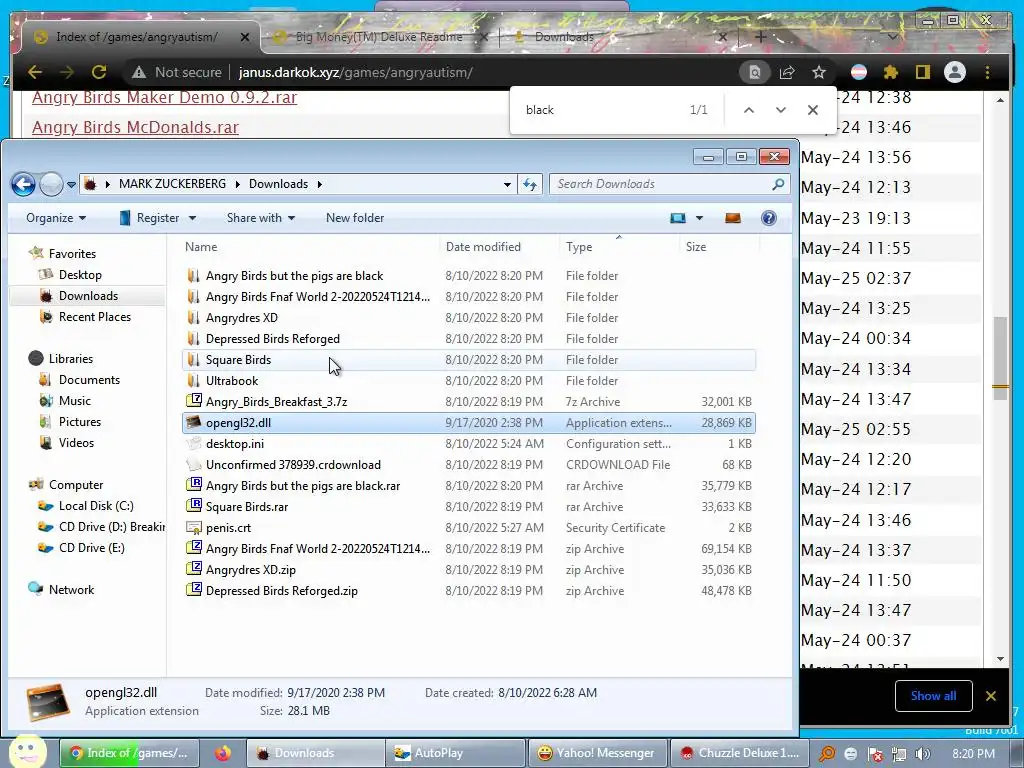Open Yahoo! Messenger taskbar button
This screenshot has height=768, width=1024.
coord(597,753)
